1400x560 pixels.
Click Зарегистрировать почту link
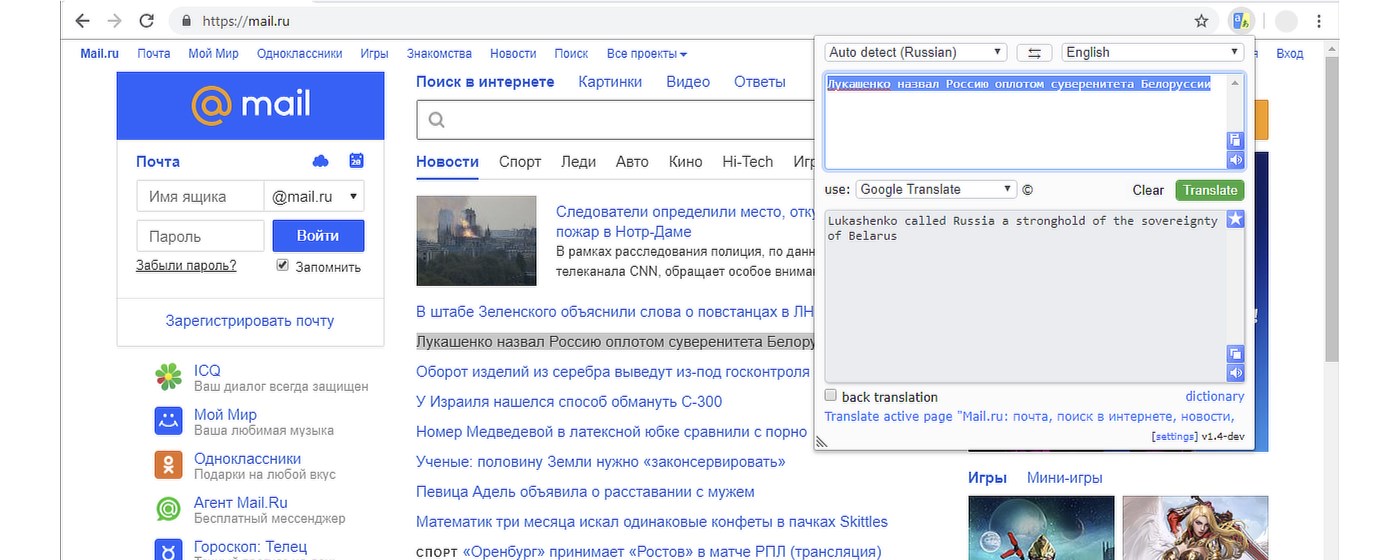[x=250, y=321]
